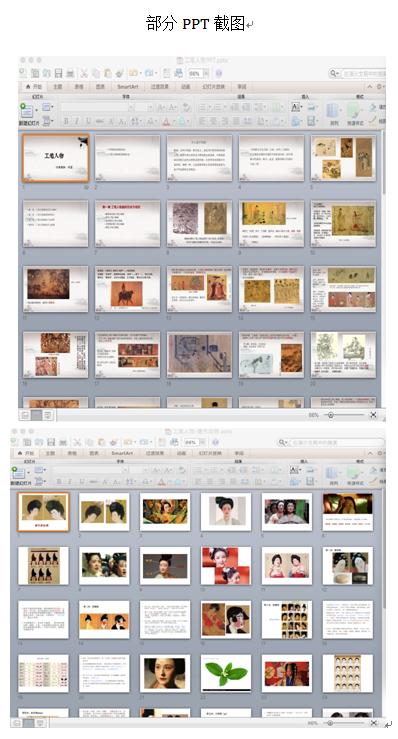Click the Save floppy icon in top window
The width and height of the screenshot is (398, 739).
(58, 73)
